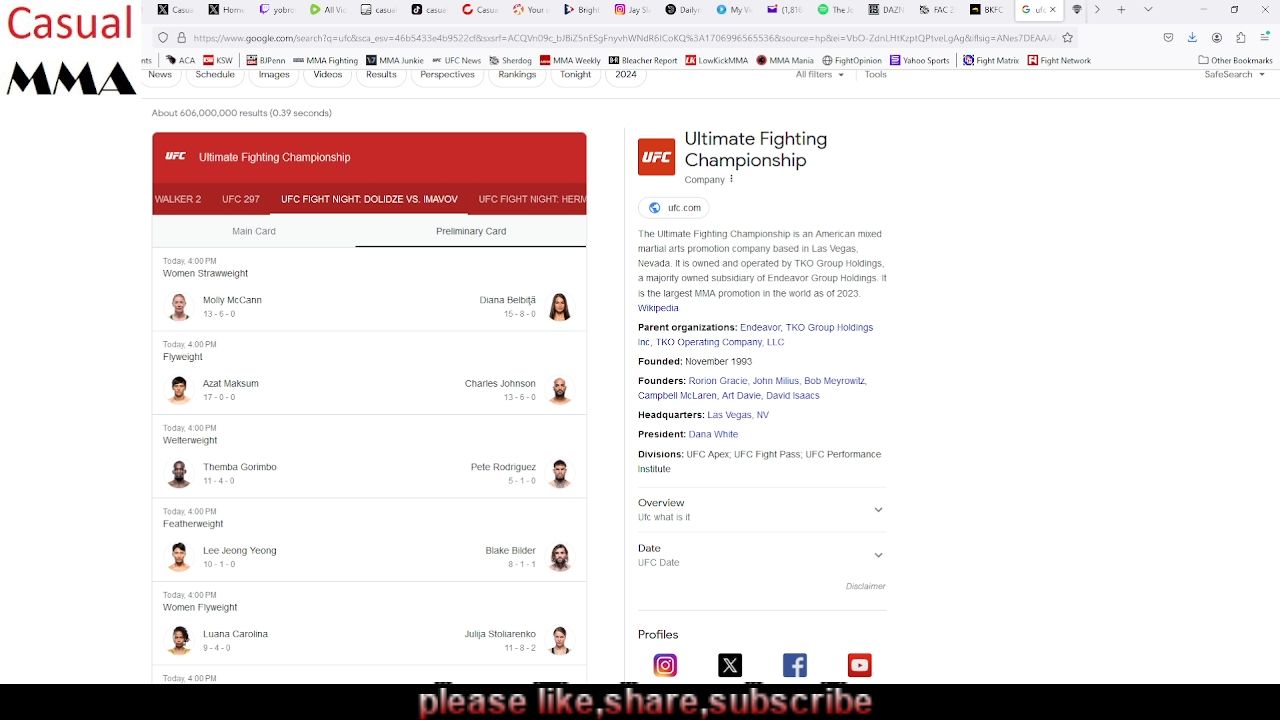Viewport: 1280px width, 720px height.
Task: Bookmark this page with the star icon
Action: tap(1068, 38)
